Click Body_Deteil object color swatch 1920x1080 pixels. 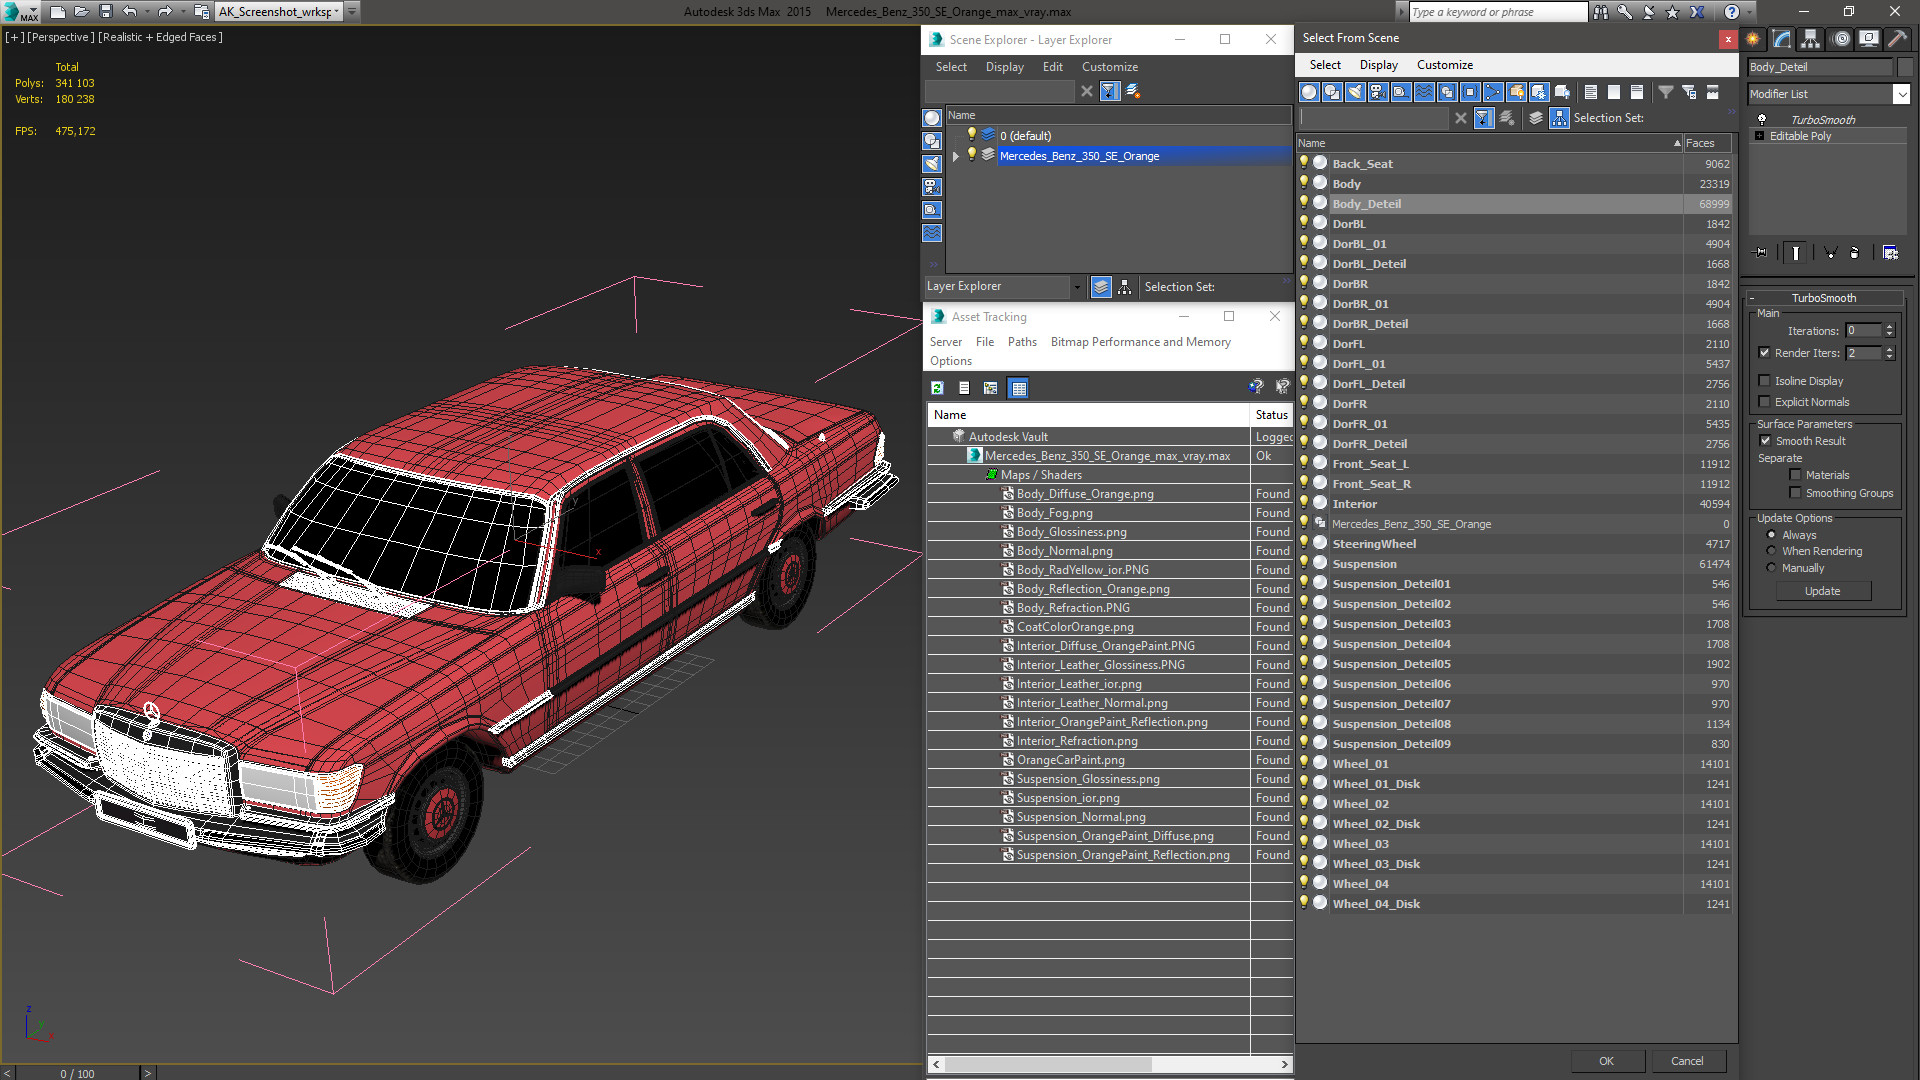[1905, 67]
